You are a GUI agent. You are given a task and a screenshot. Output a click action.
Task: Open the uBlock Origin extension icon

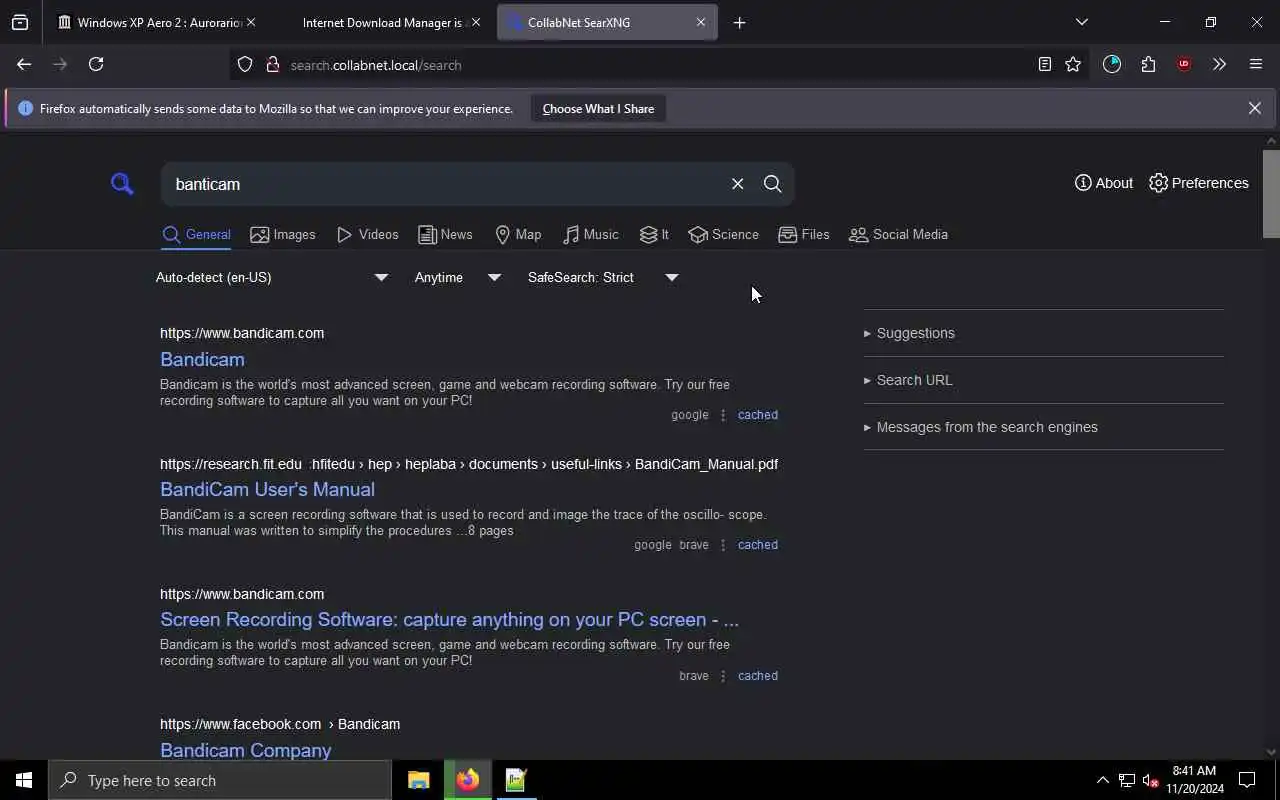(x=1184, y=64)
